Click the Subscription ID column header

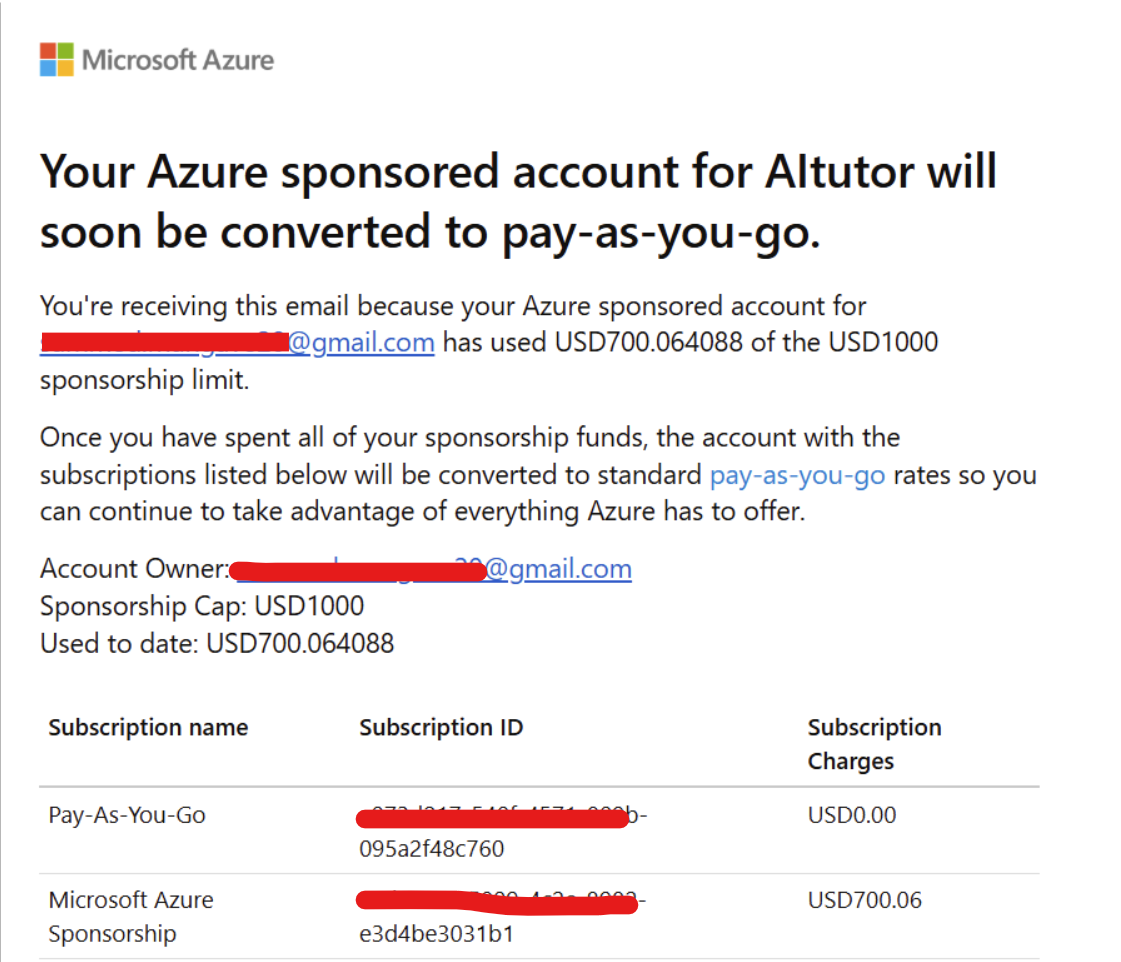(x=441, y=727)
